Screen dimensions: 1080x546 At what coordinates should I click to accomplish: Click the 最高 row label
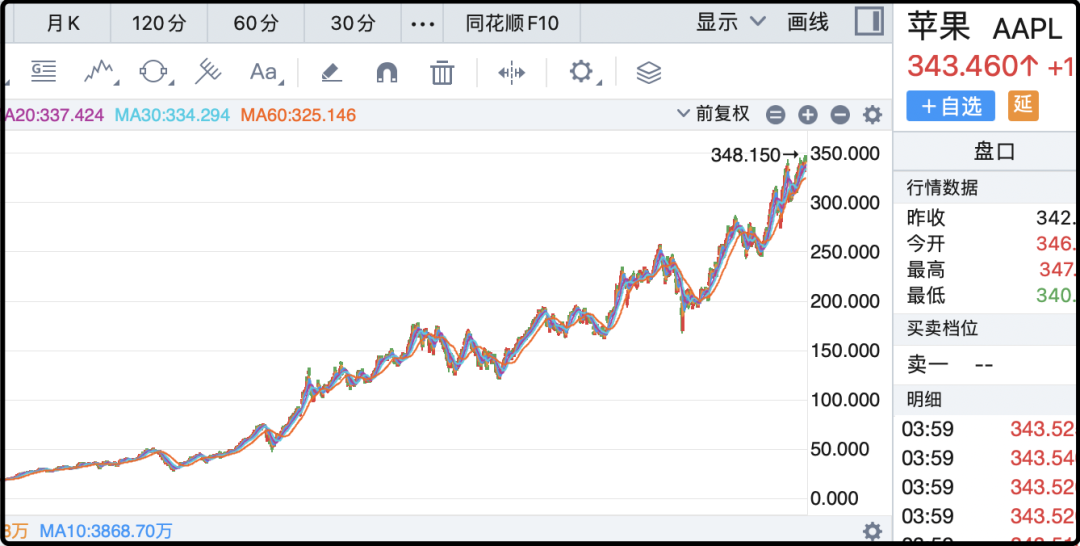coord(926,270)
